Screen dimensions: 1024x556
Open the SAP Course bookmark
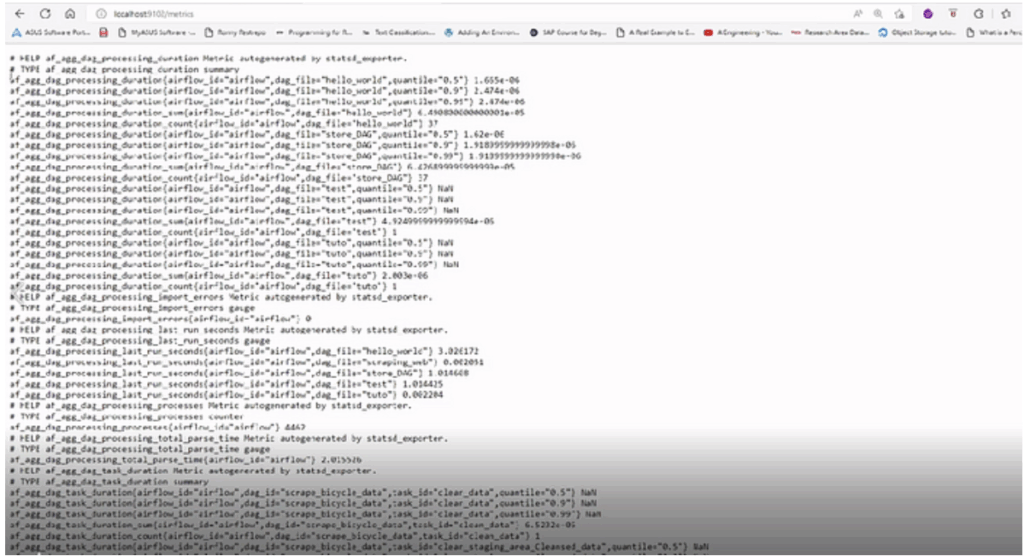(x=570, y=32)
